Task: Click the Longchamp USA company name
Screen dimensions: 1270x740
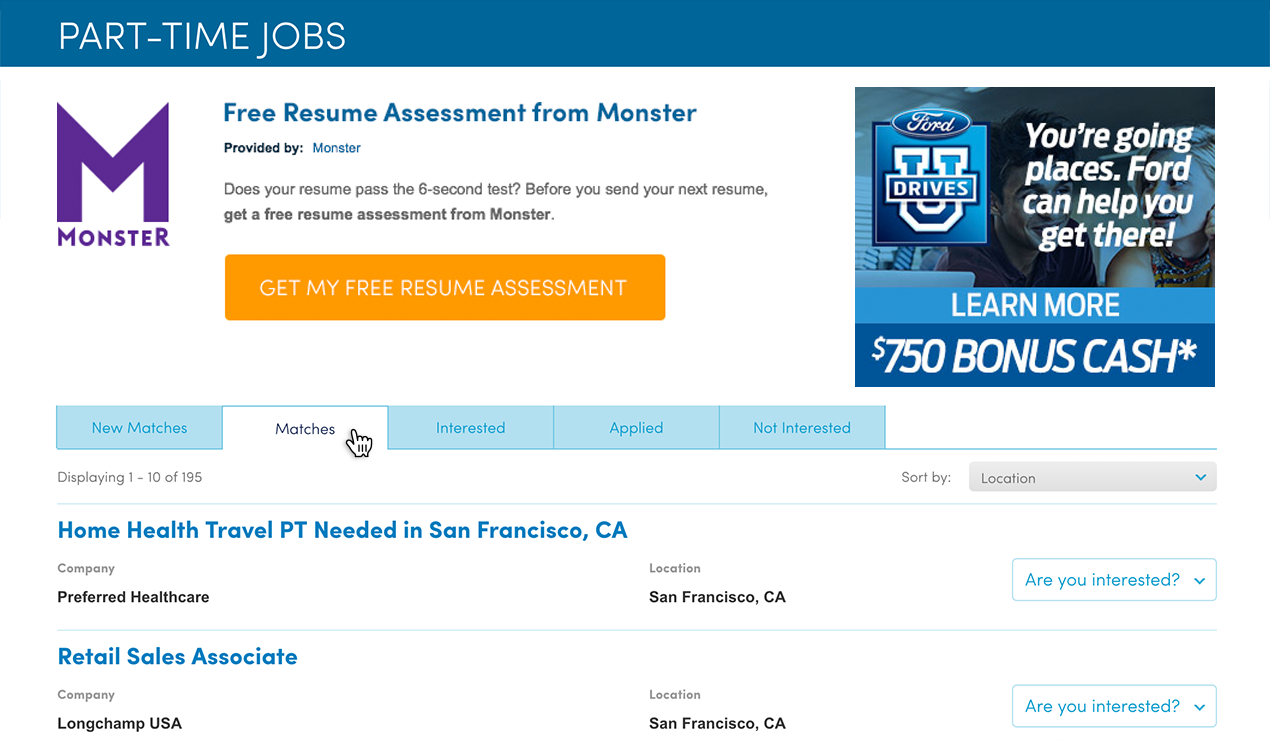Action: pos(120,723)
